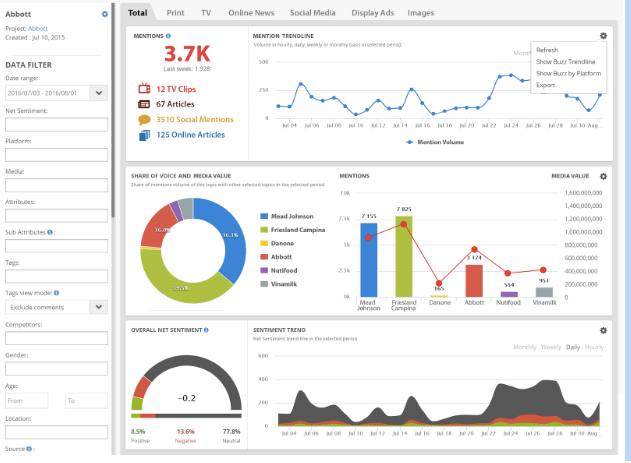Click the TV Clips television icon
Viewport: 631px width, 463px height.
click(144, 88)
